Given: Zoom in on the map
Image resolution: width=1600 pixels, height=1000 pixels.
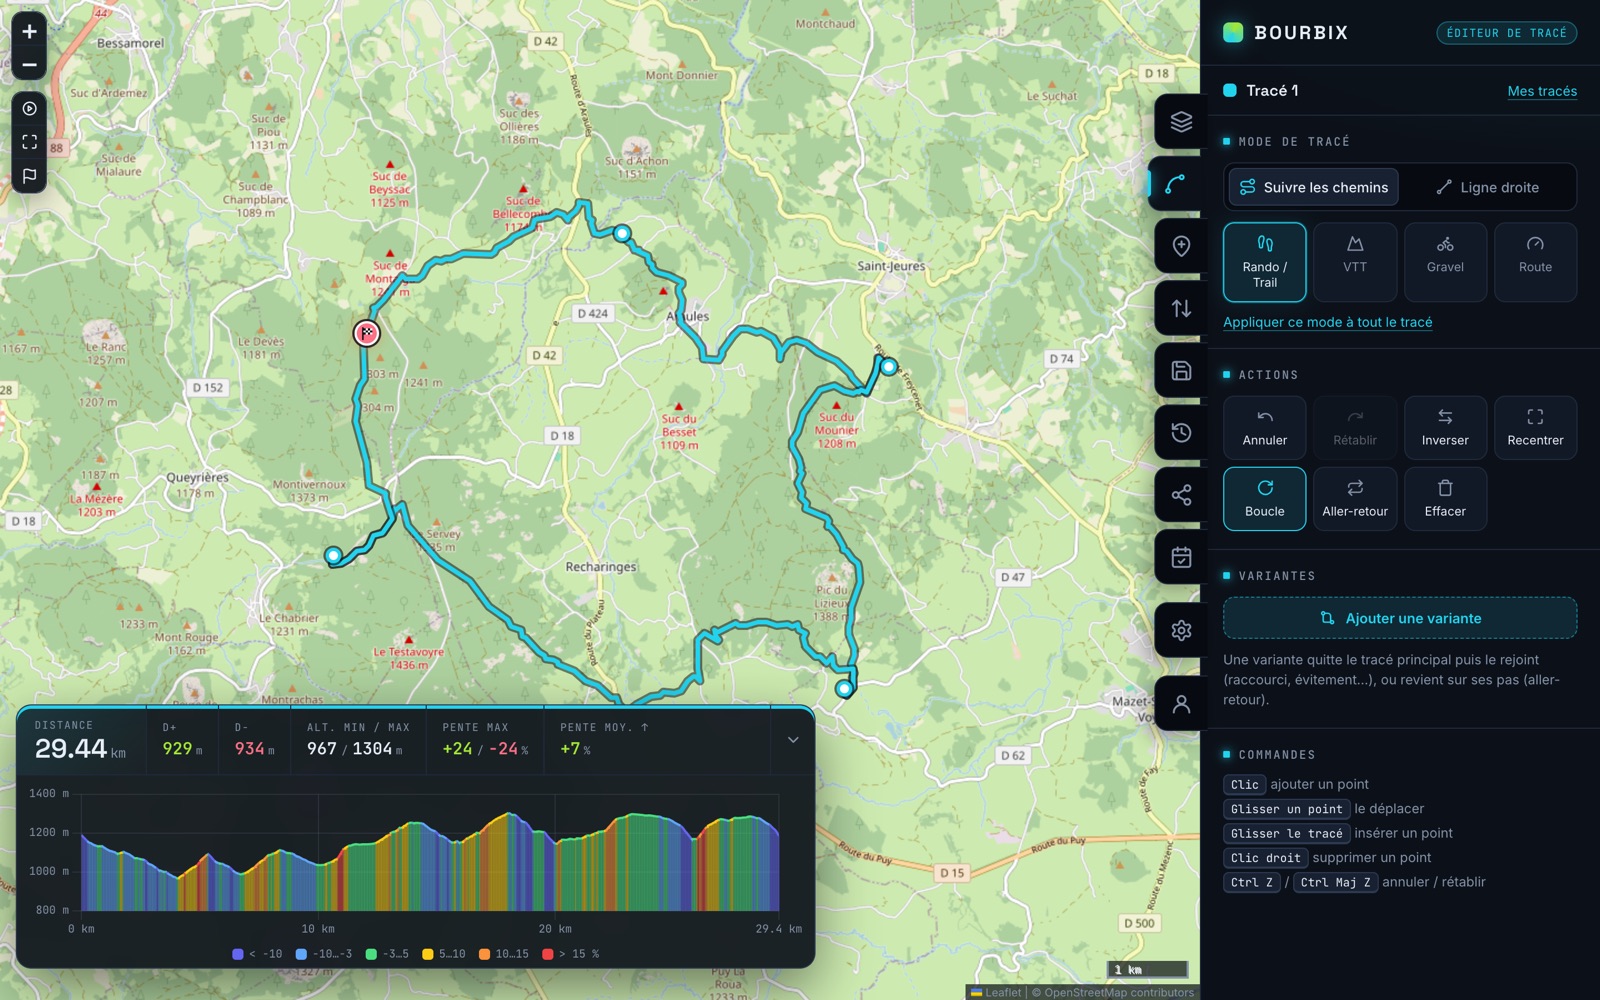Looking at the screenshot, I should pyautogui.click(x=29, y=31).
